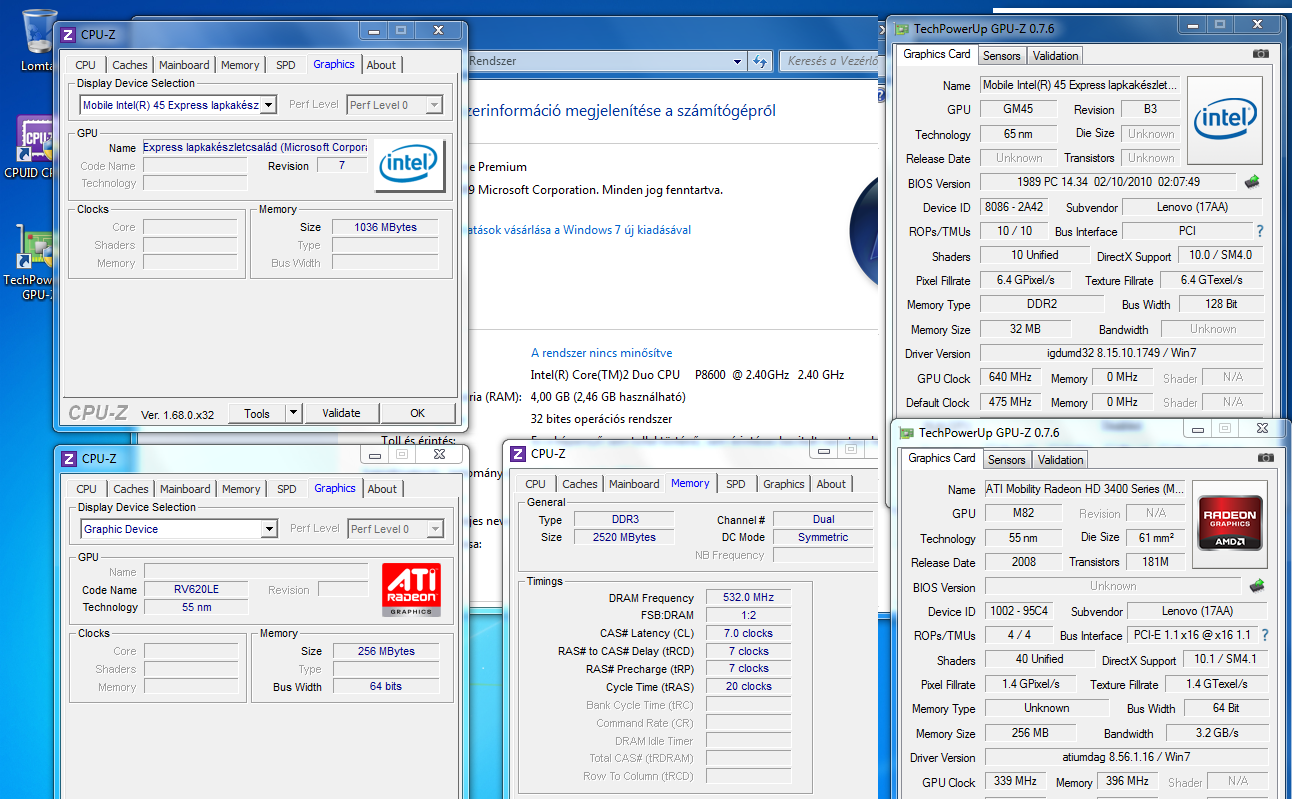Click memory size value '1036 MBytes'
The image size is (1292, 799).
pyautogui.click(x=385, y=227)
